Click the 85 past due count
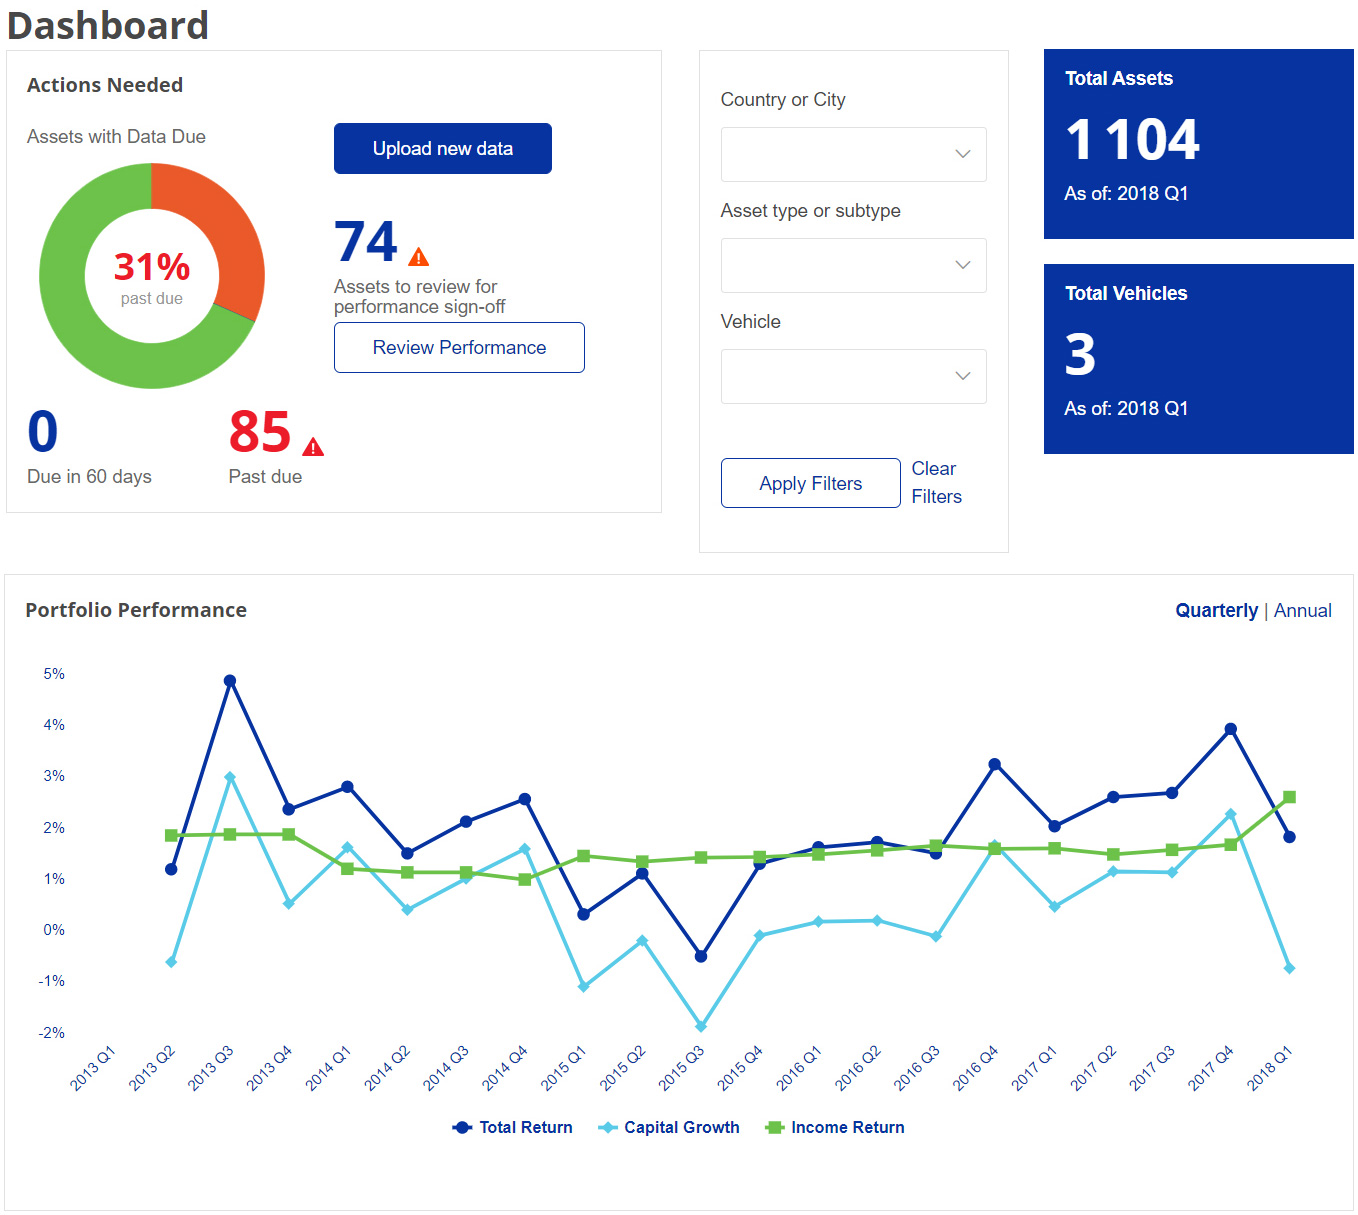The height and width of the screenshot is (1215, 1358). 260,432
